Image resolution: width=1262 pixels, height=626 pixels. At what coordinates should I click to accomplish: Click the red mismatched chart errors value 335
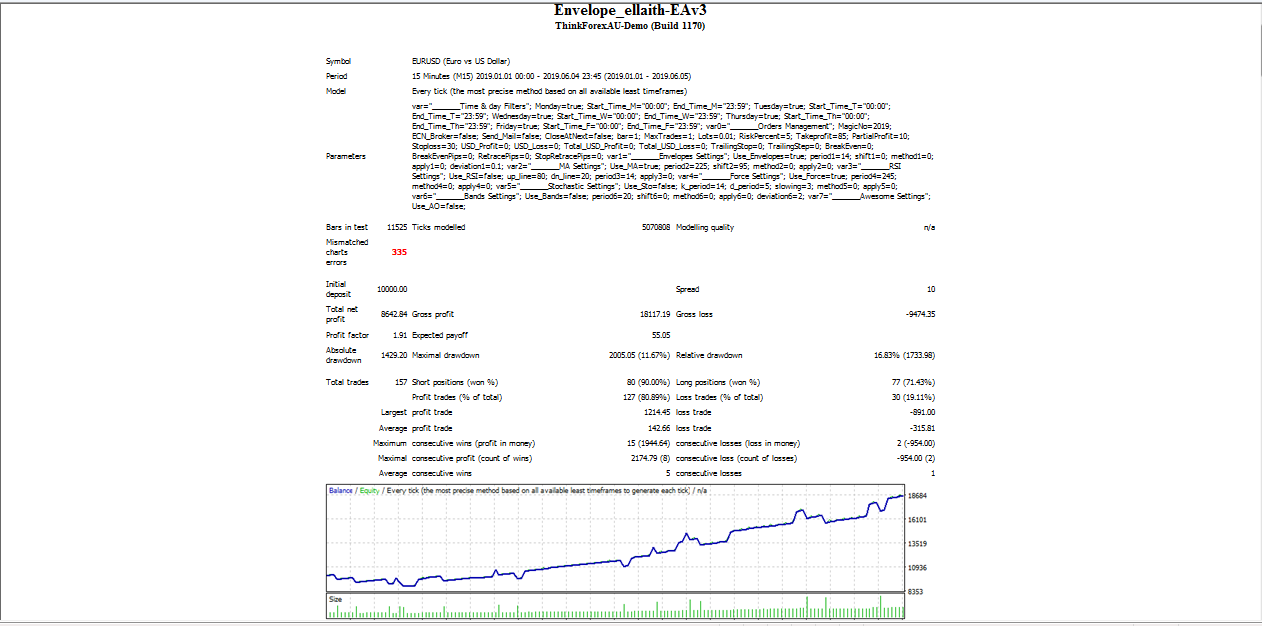point(399,252)
